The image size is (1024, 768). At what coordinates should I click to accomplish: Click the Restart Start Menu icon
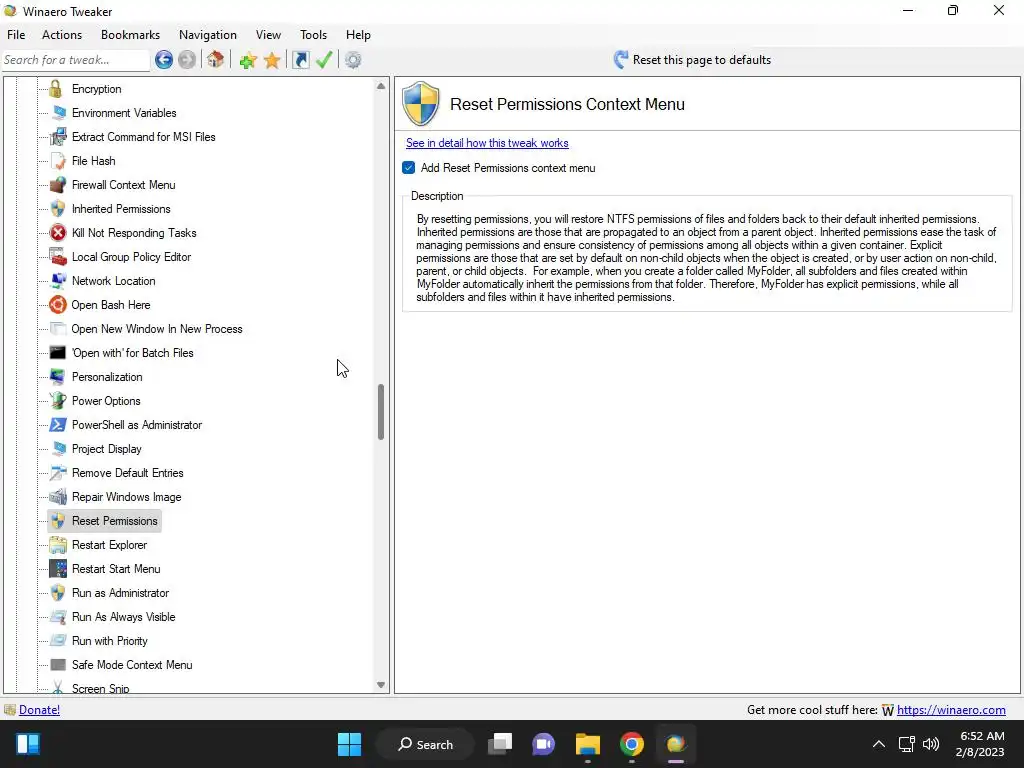[x=58, y=569]
